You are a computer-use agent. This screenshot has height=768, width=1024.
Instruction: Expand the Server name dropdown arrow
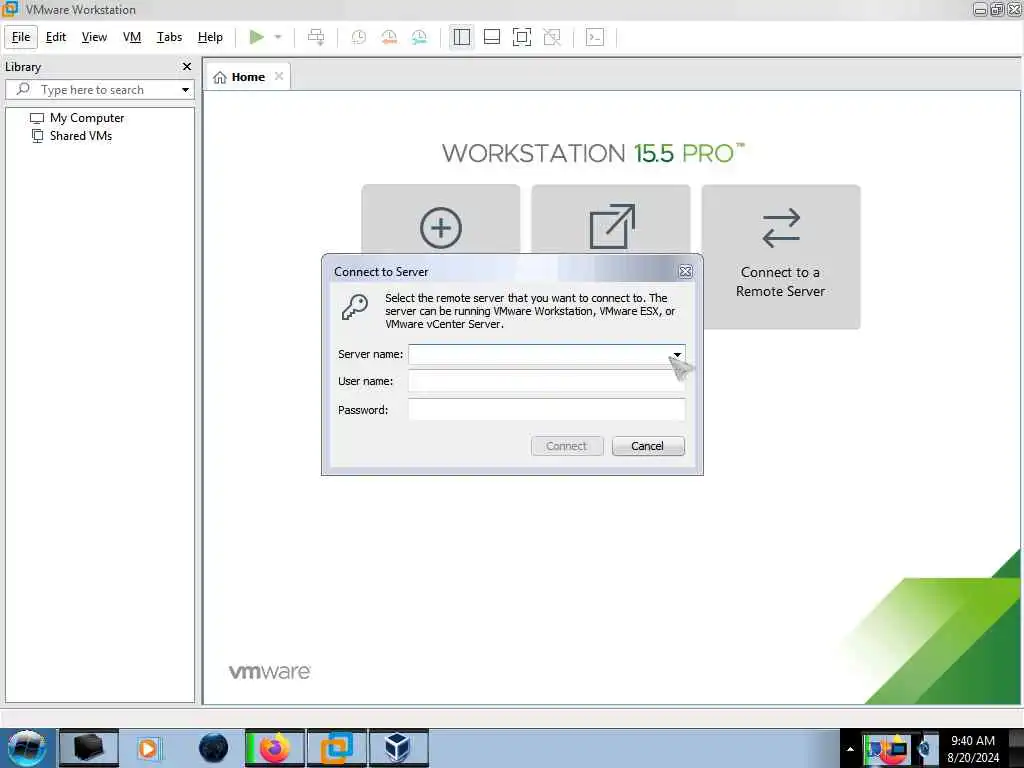(x=677, y=355)
